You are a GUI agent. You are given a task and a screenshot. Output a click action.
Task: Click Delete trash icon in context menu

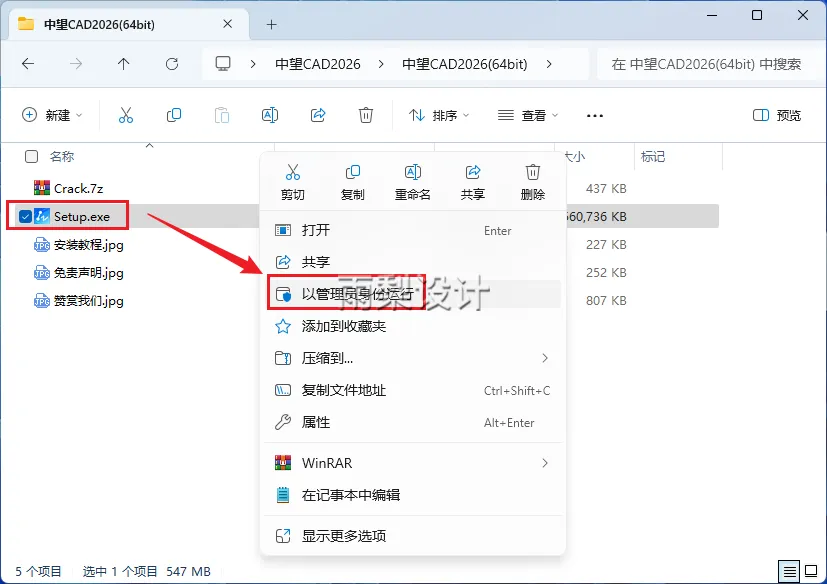tap(533, 173)
